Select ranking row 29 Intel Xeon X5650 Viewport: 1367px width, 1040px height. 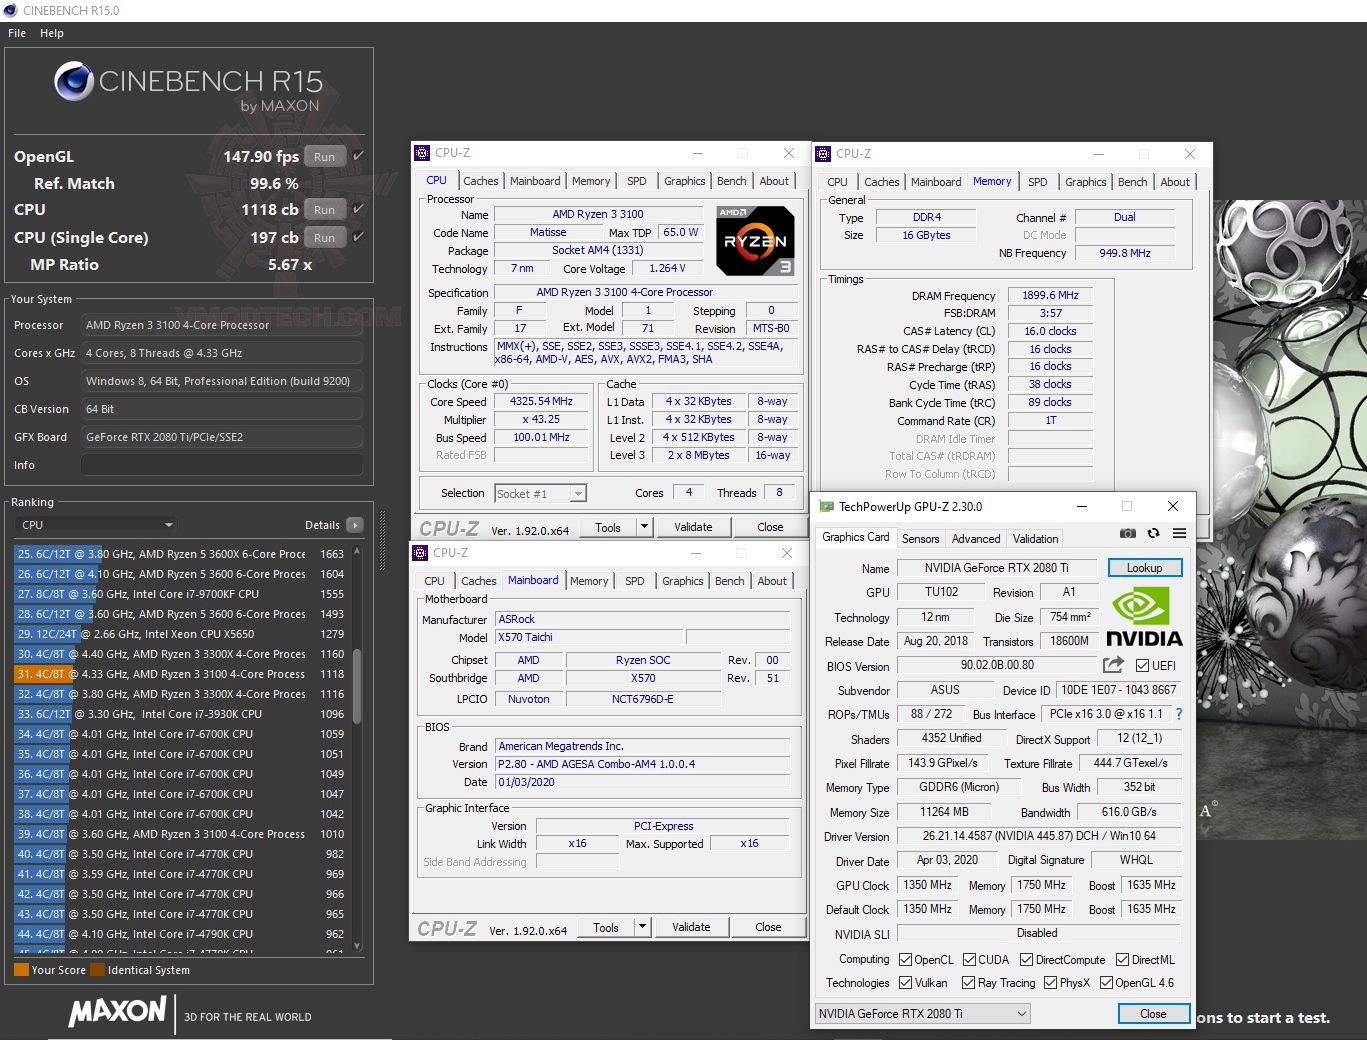180,634
